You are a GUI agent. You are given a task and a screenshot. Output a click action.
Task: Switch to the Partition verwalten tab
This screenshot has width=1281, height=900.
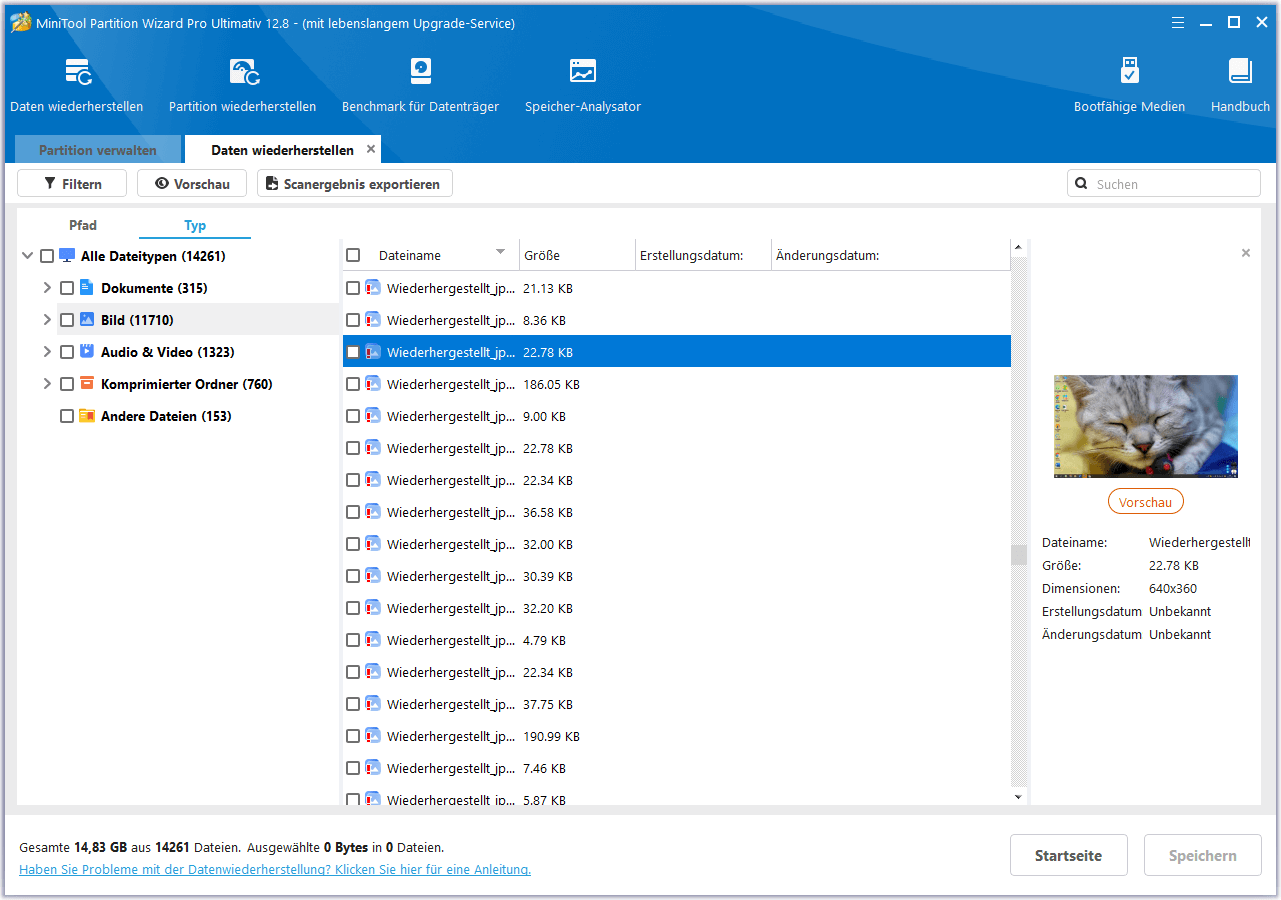click(x=98, y=150)
